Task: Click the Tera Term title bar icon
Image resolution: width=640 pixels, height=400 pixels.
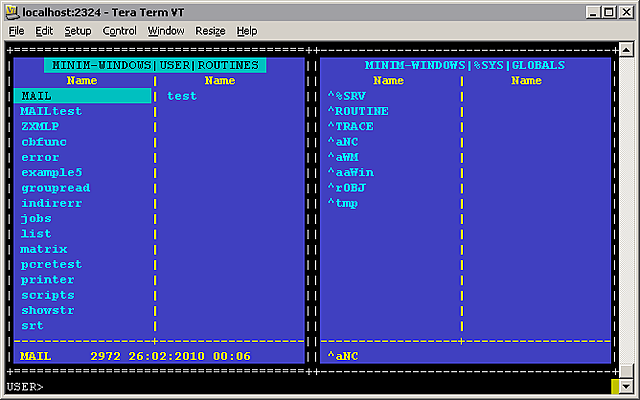Action: point(13,12)
